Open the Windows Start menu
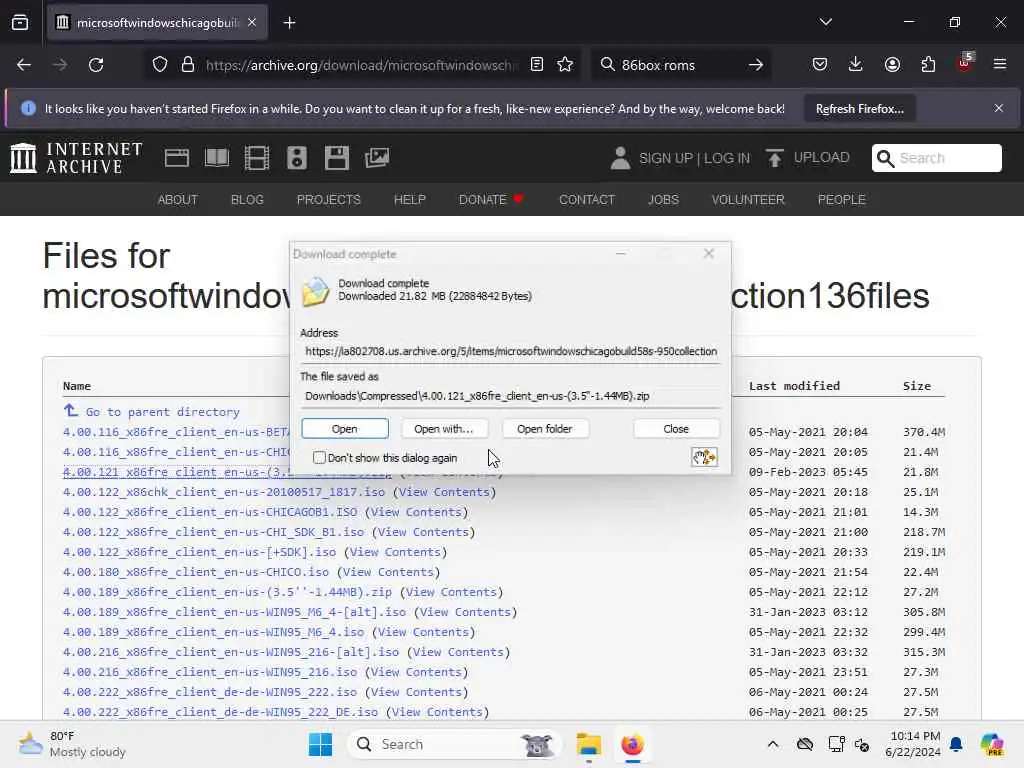 pos(320,744)
